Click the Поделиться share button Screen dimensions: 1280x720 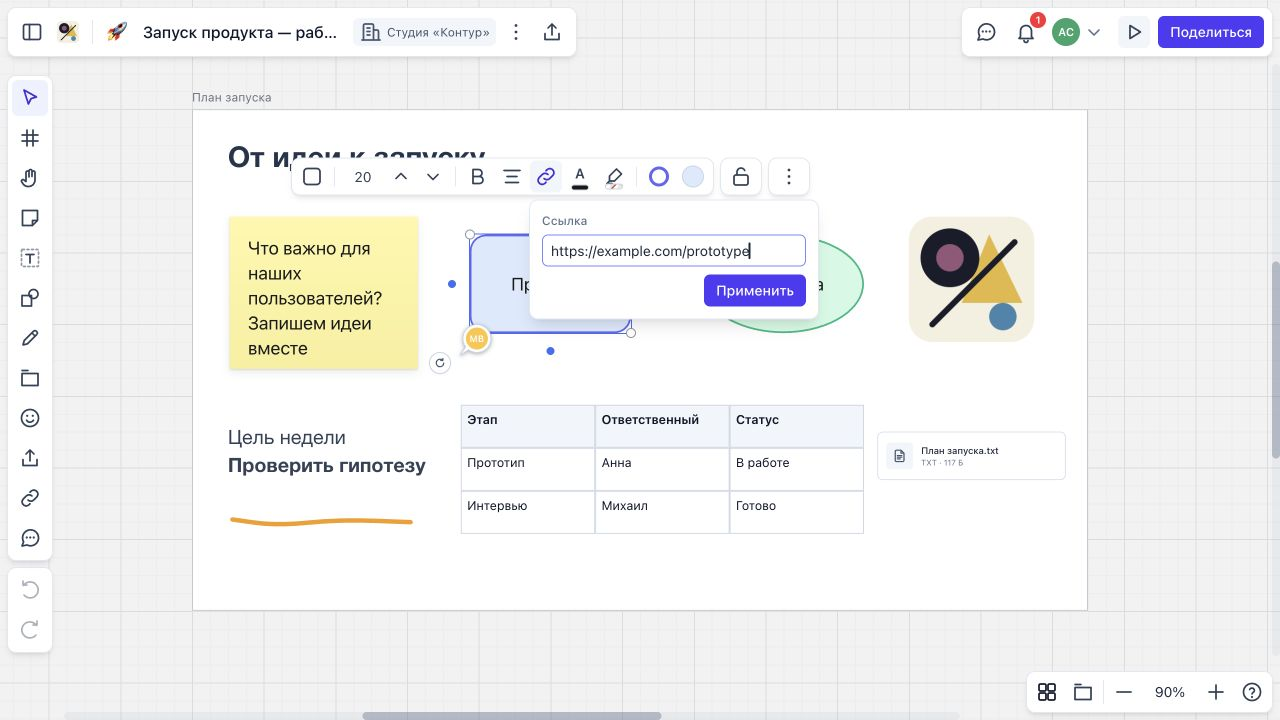click(x=1211, y=32)
